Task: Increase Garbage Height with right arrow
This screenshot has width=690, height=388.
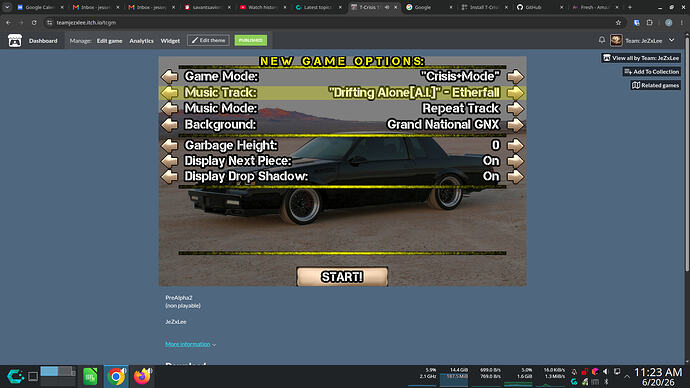Action: [x=515, y=145]
